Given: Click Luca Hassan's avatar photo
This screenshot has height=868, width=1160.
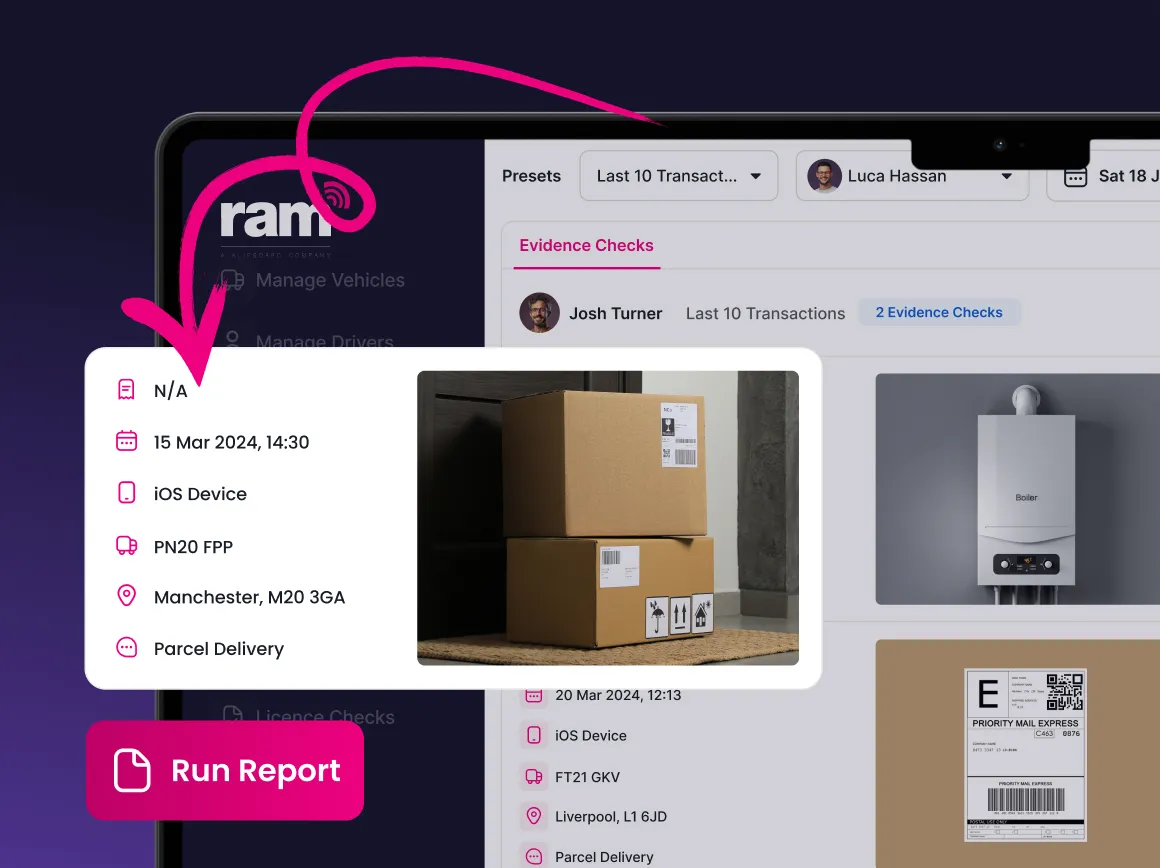Looking at the screenshot, I should point(824,176).
